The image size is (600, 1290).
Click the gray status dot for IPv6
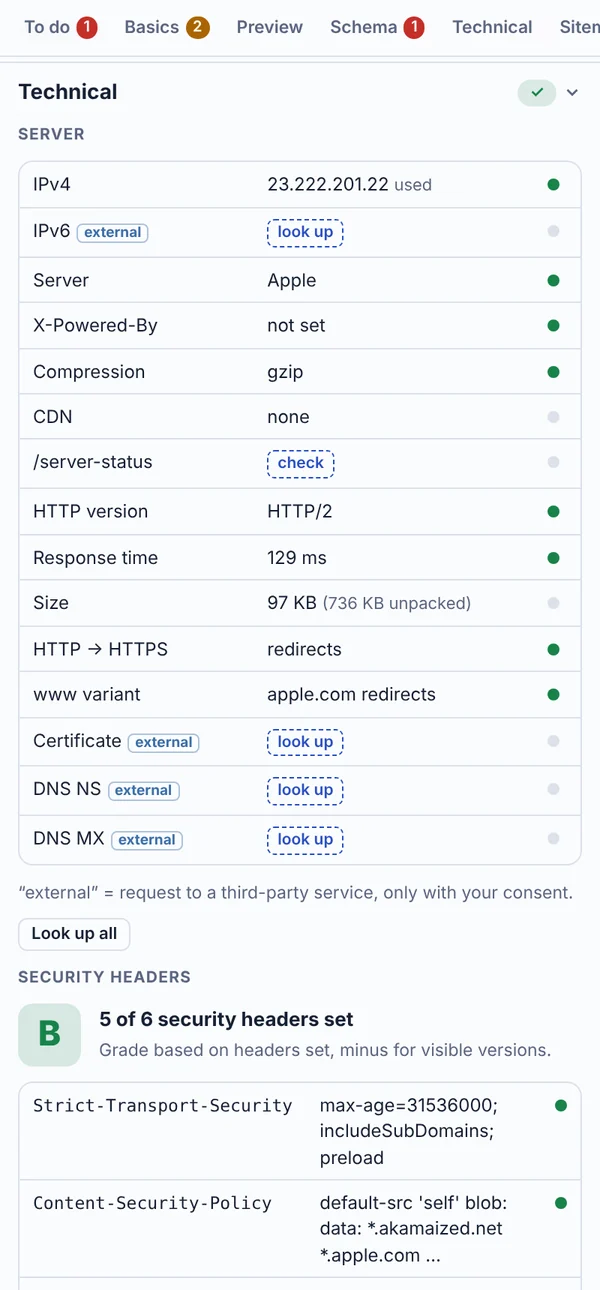tap(554, 232)
